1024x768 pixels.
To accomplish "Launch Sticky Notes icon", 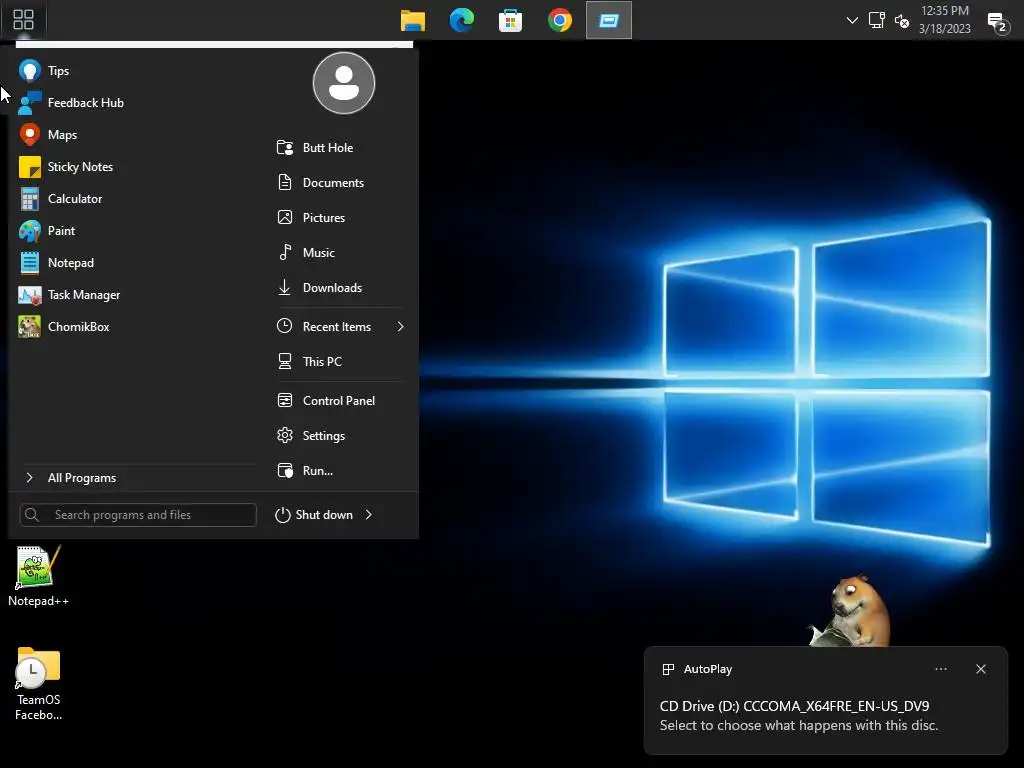I will click(29, 167).
